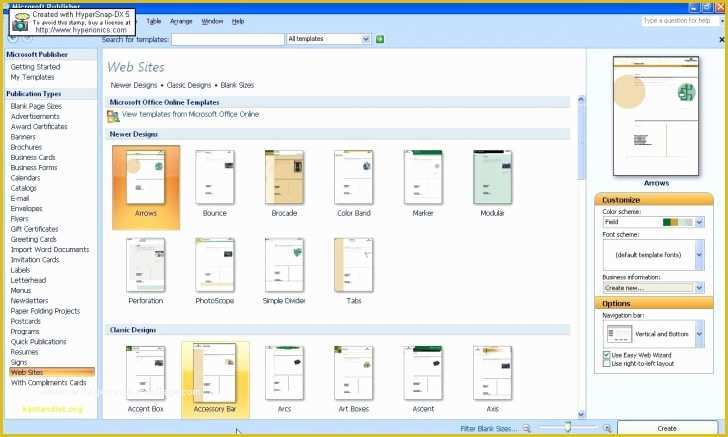This screenshot has height=437, width=728.
Task: Select Greeting Cards publication type
Action: (33, 239)
